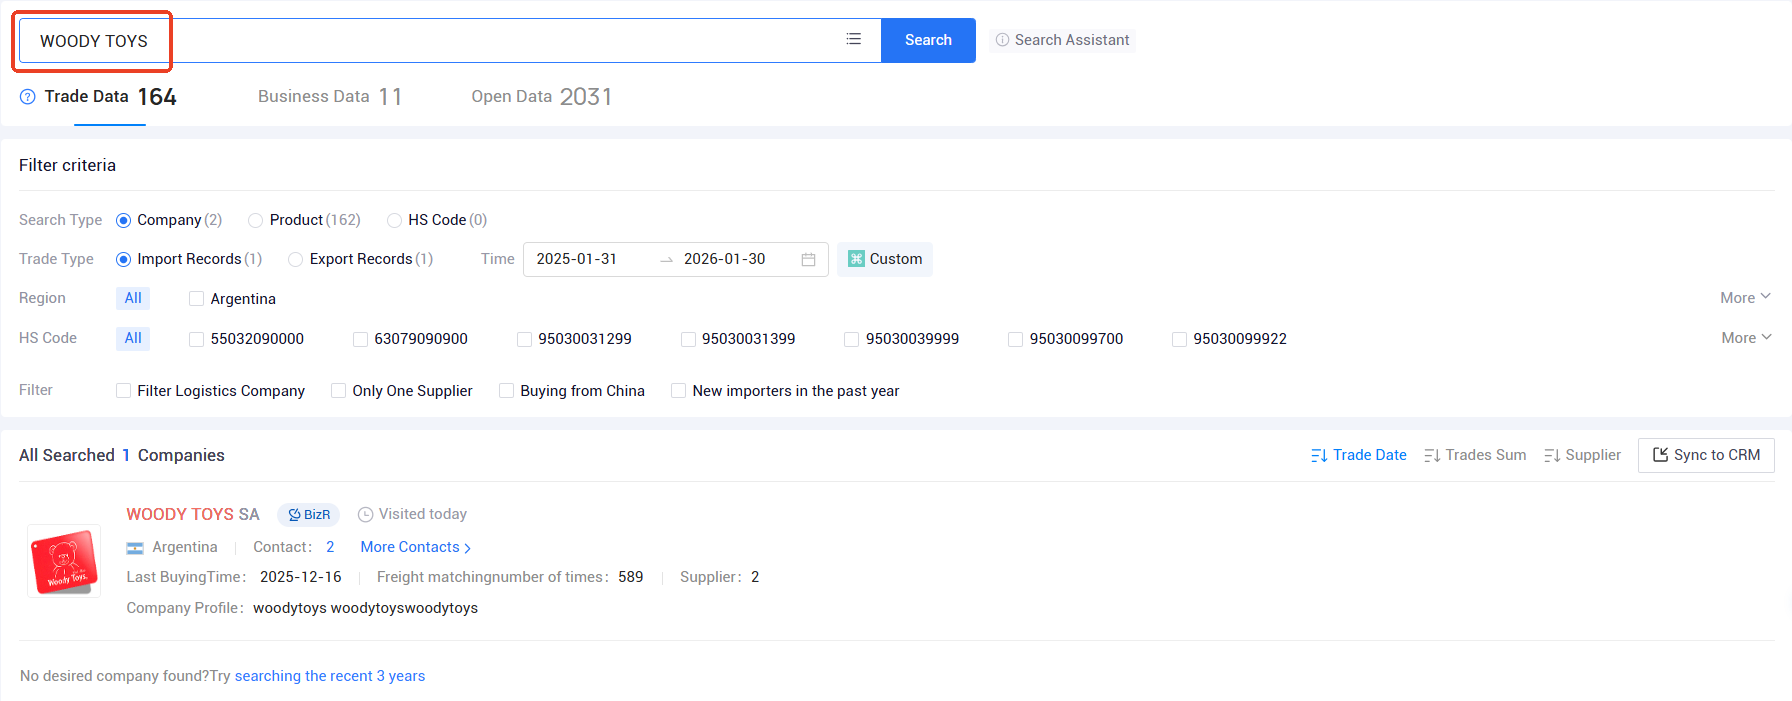Click the Trade Date sort icon
The height and width of the screenshot is (701, 1792).
[1319, 456]
